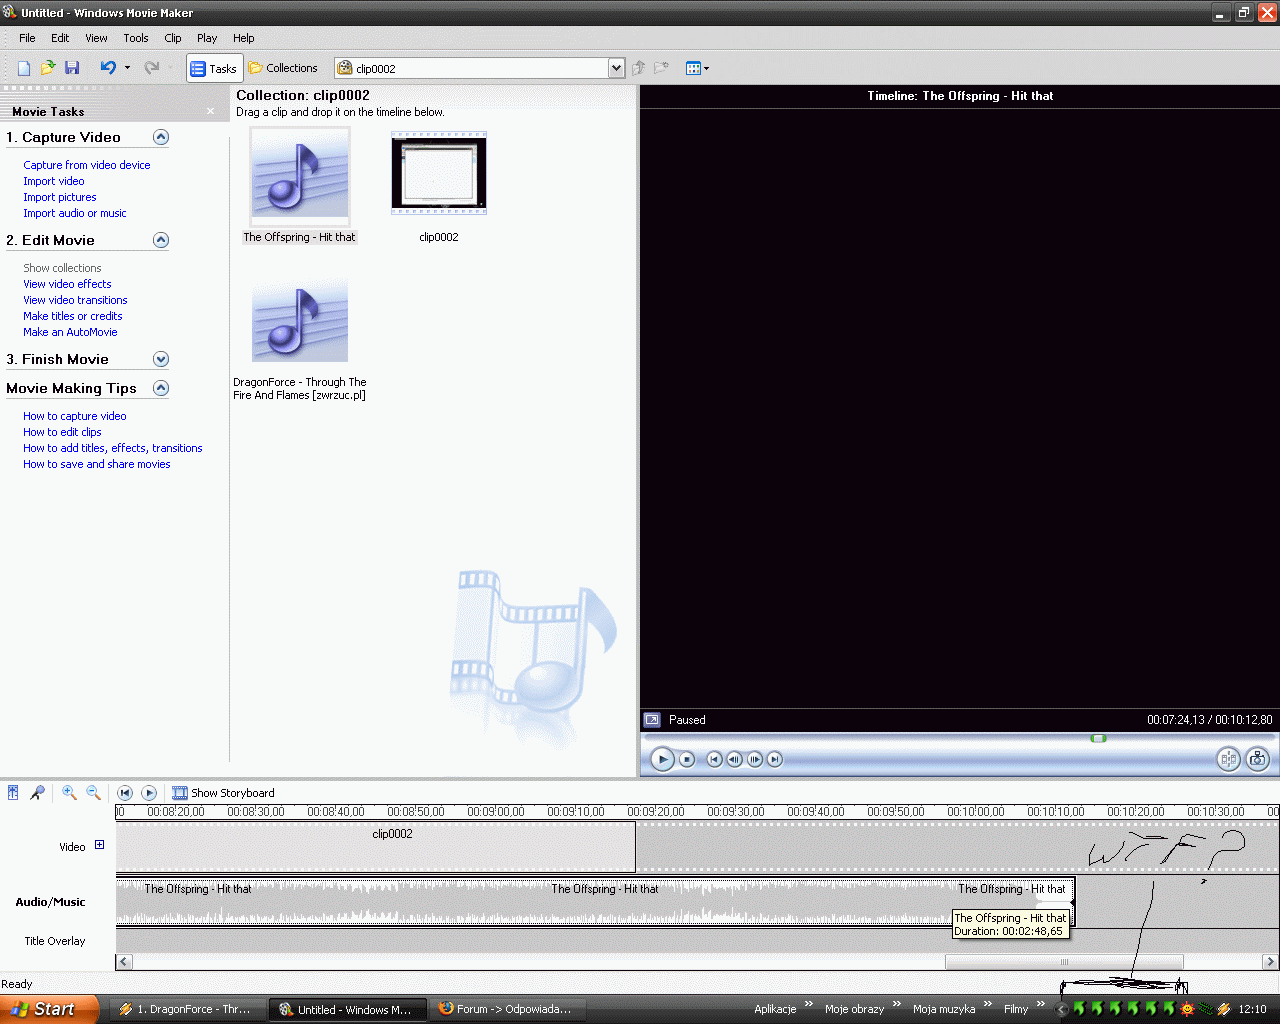Click the New Collection Folder icon
Screen dimensions: 1280x1024
(x=661, y=68)
